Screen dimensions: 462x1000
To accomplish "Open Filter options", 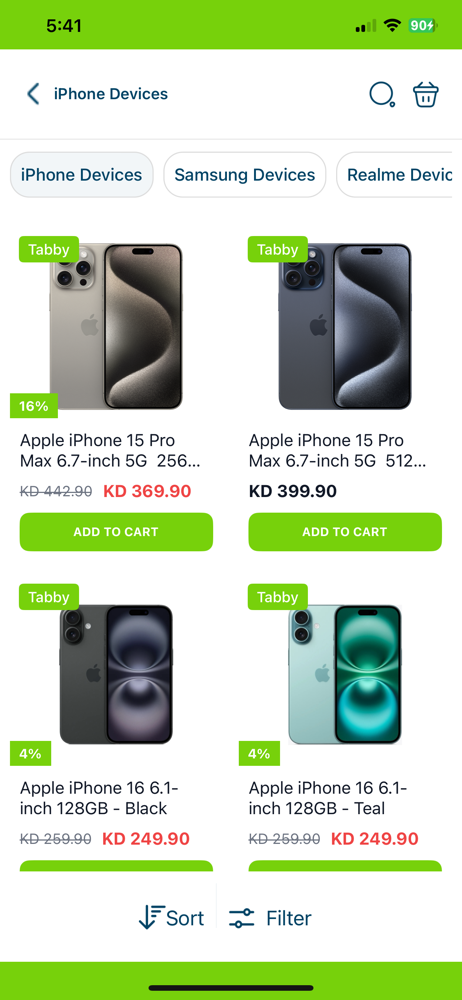I will coord(270,918).
